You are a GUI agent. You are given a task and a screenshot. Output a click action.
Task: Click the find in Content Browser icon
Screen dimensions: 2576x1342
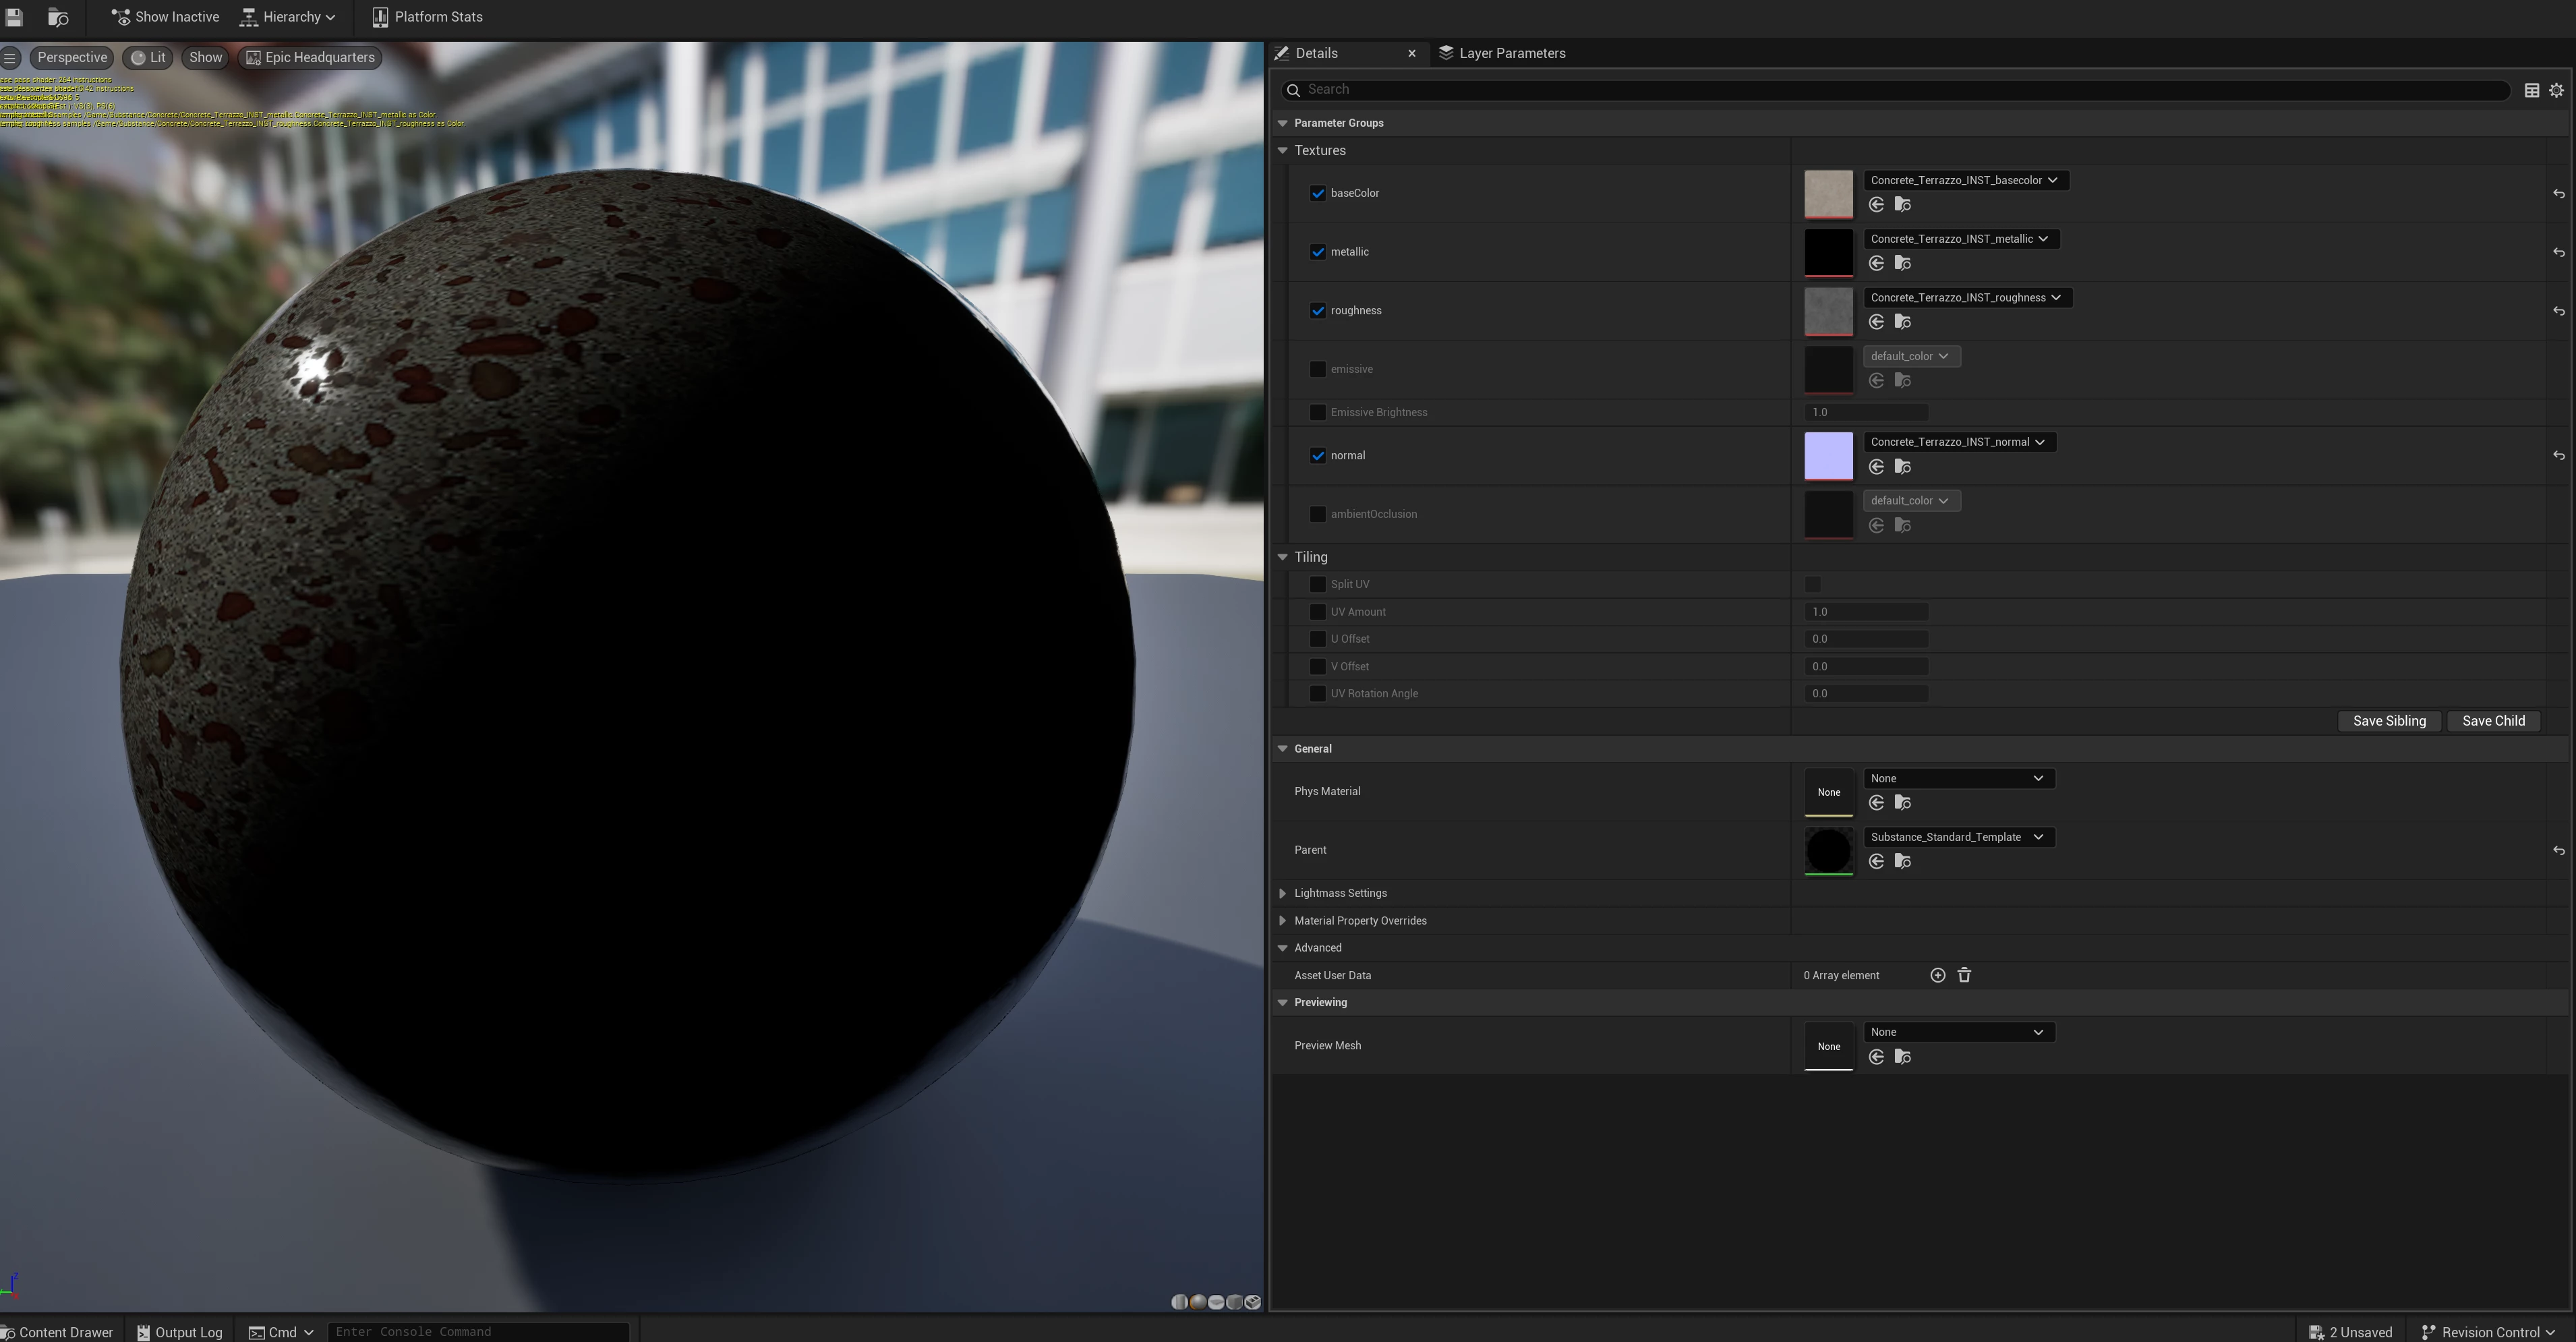click(58, 17)
